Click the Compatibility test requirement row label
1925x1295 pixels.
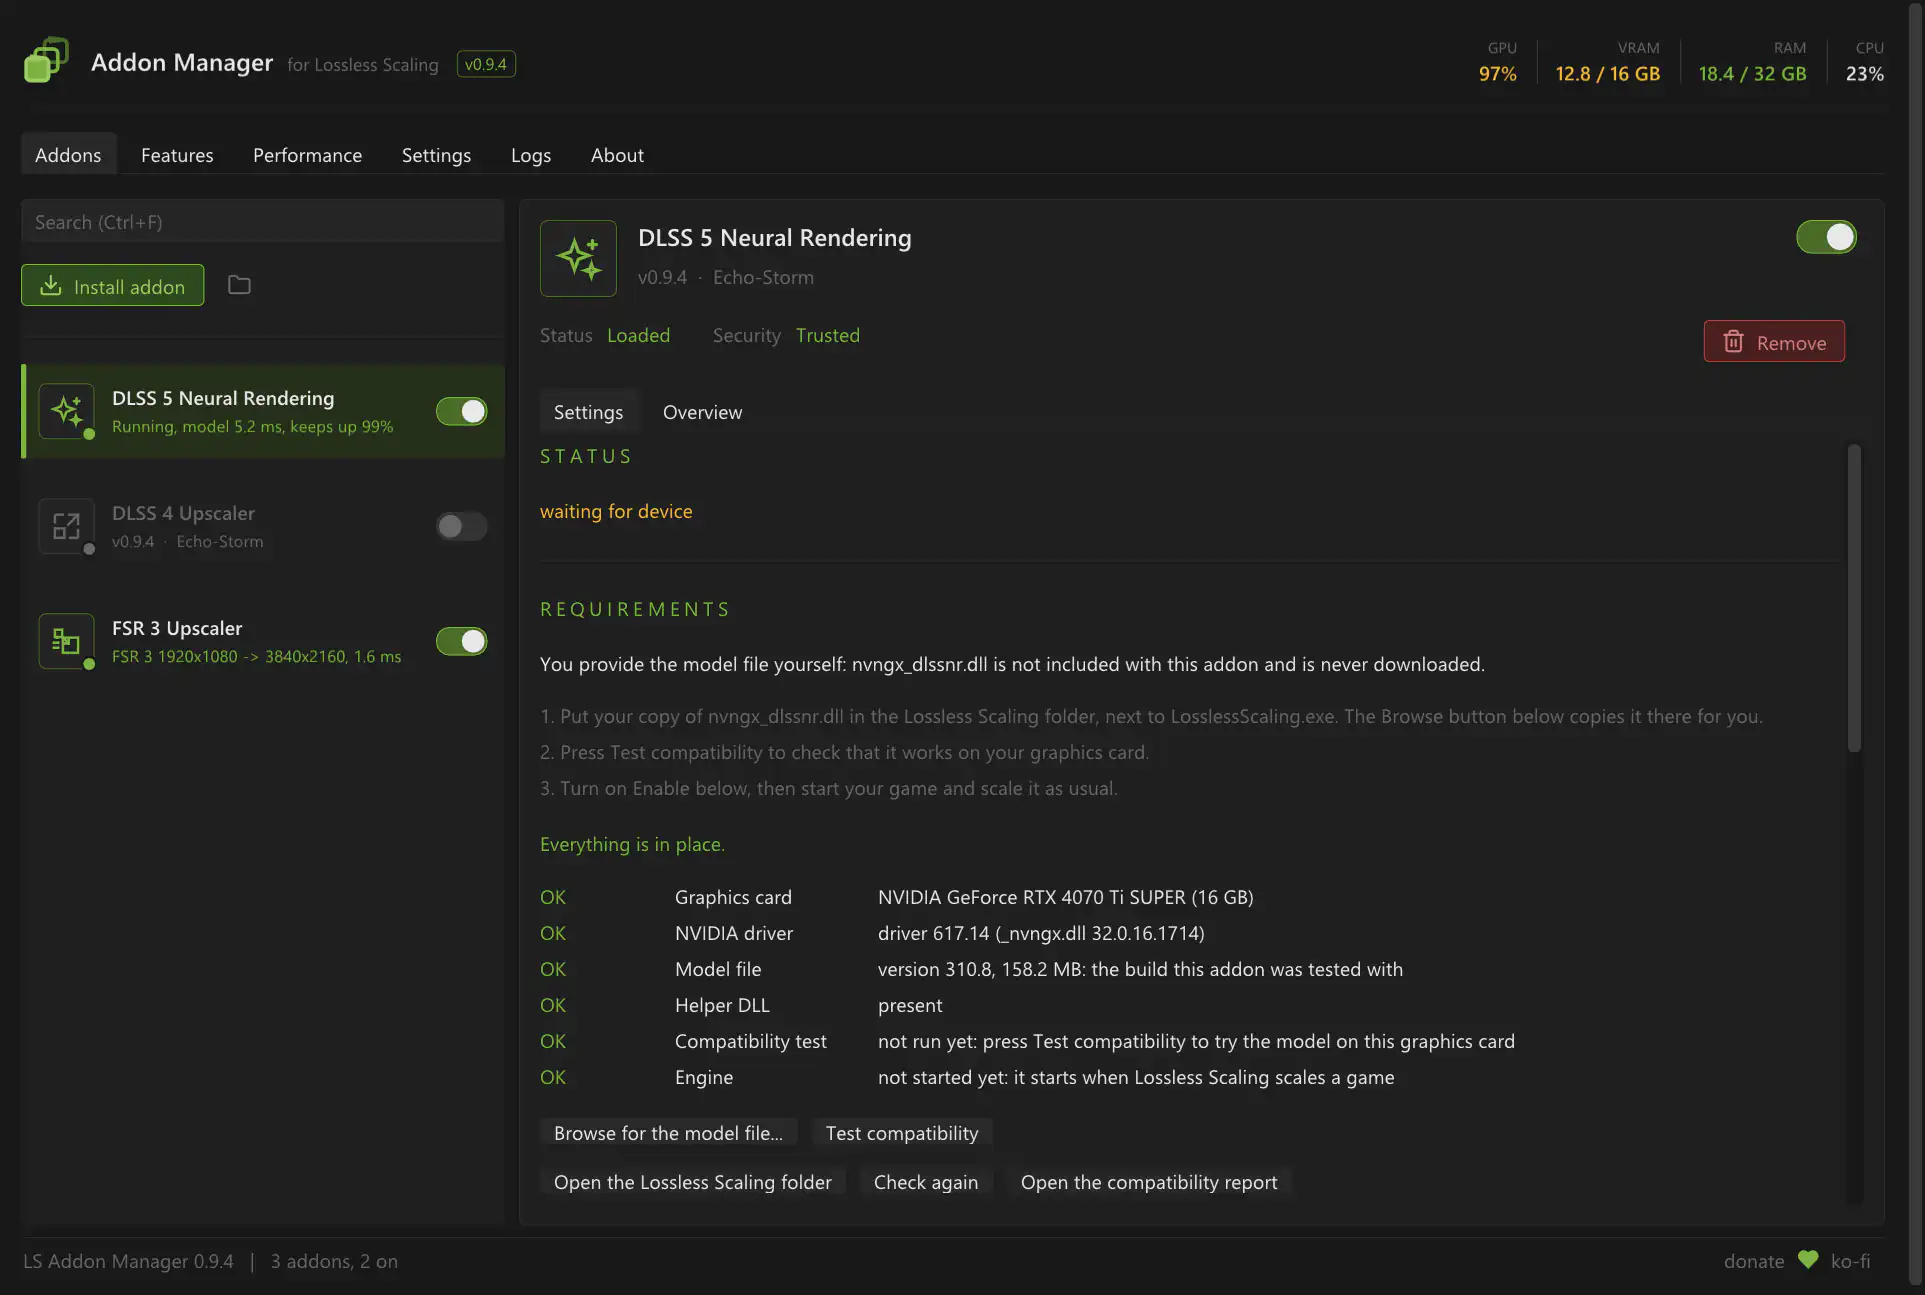[751, 1041]
